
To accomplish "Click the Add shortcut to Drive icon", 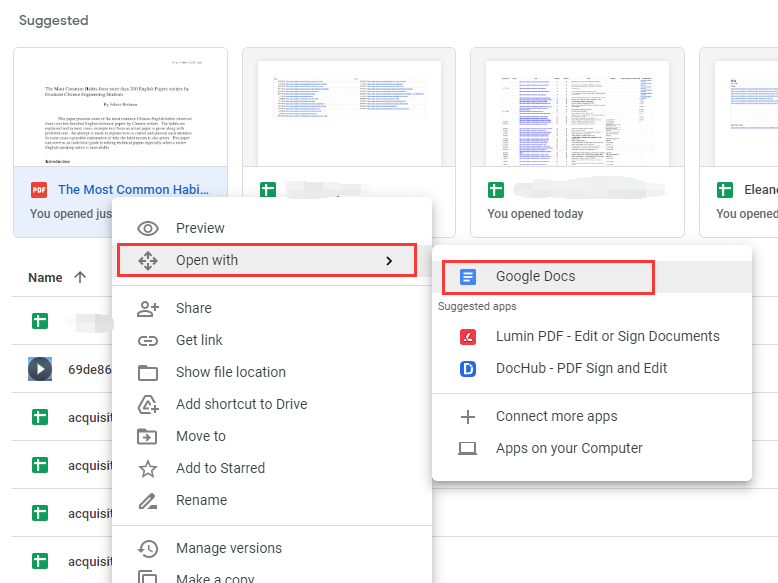I will coord(148,404).
